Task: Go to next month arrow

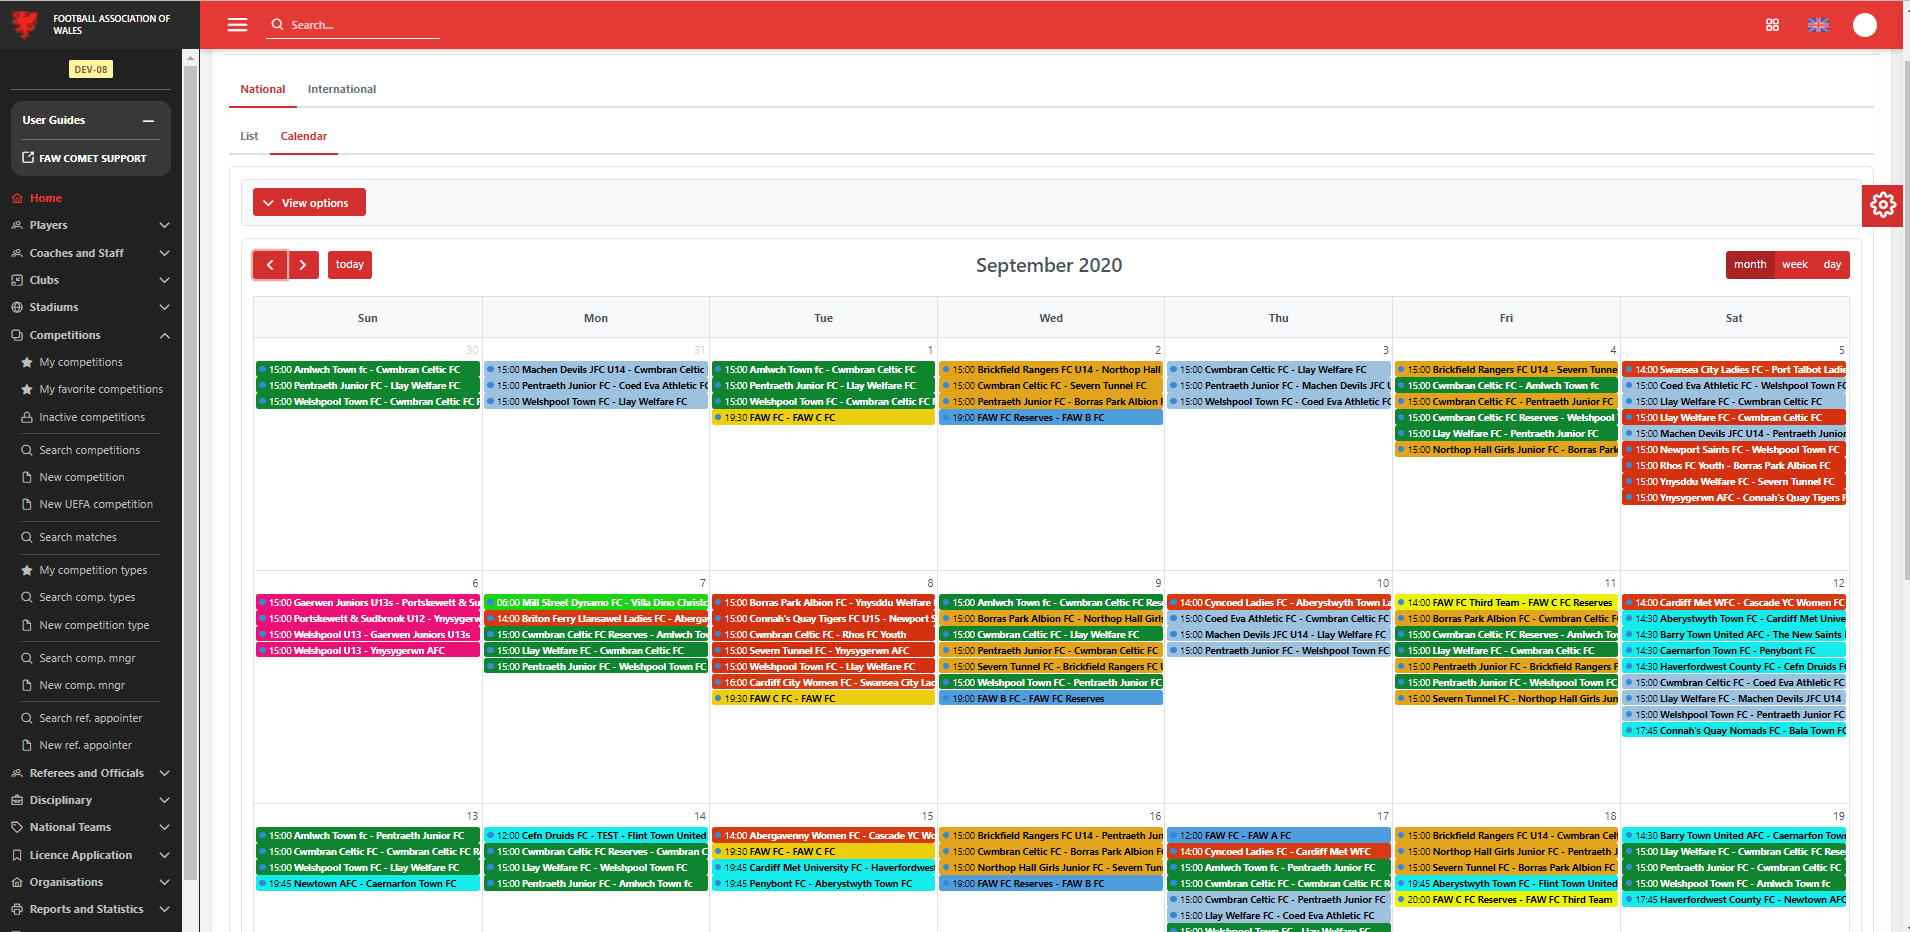Action: pyautogui.click(x=303, y=265)
